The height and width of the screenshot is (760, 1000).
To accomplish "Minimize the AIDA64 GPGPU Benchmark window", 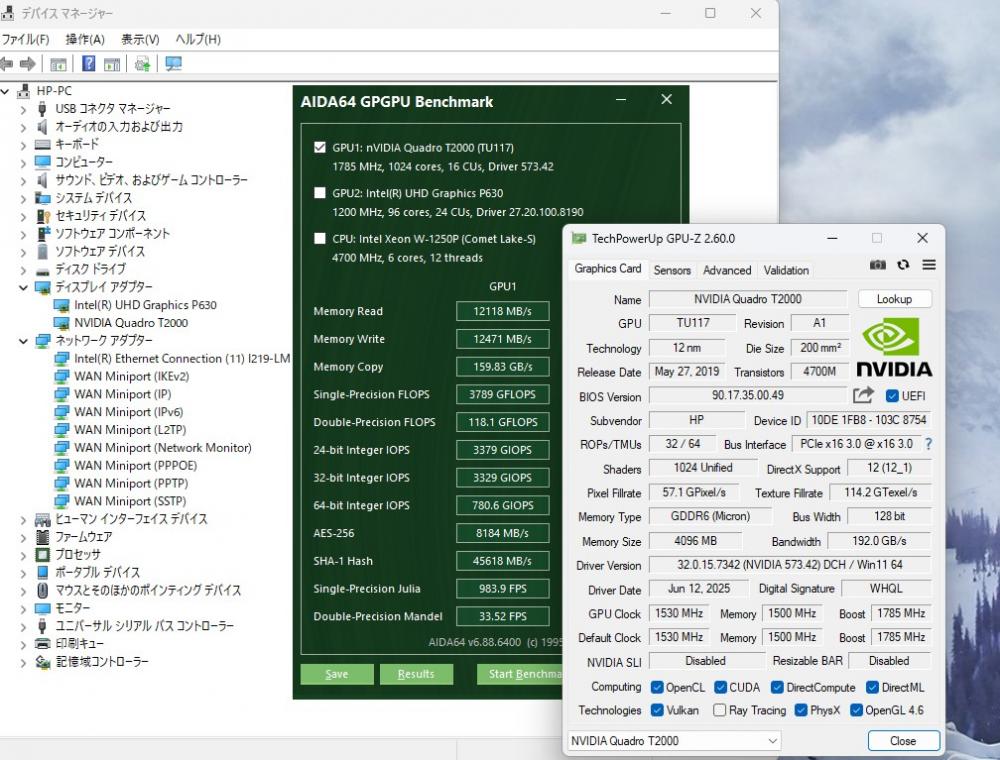I will [x=621, y=99].
